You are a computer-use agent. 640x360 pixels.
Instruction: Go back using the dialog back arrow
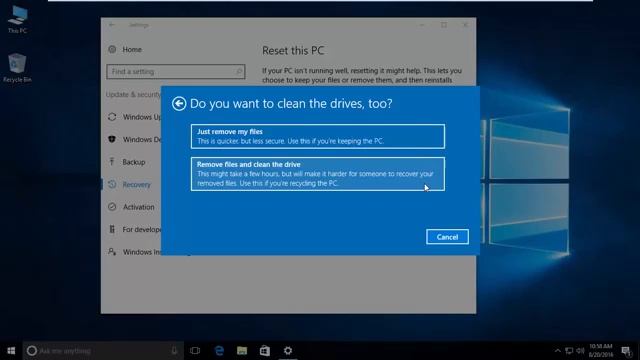click(x=179, y=104)
